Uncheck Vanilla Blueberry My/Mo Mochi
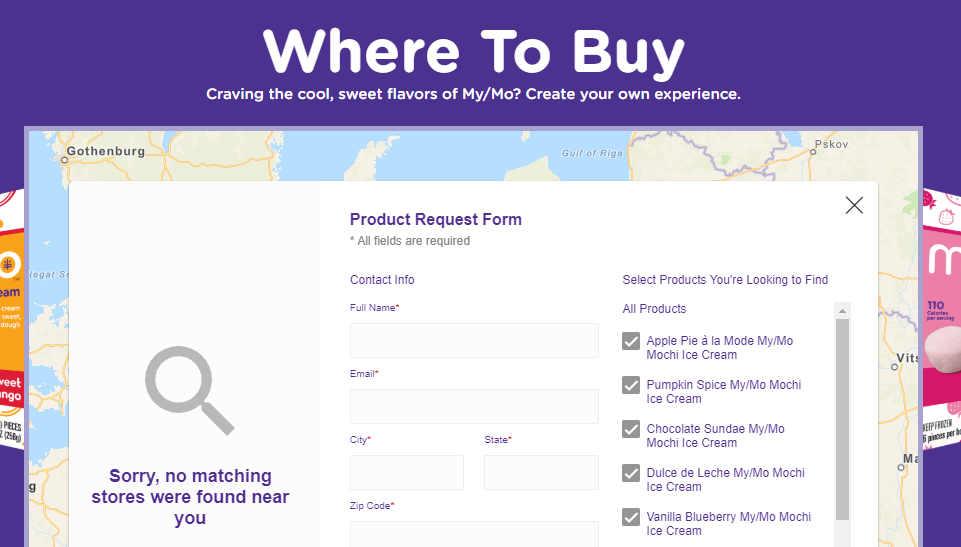This screenshot has width=961, height=547. (x=631, y=518)
